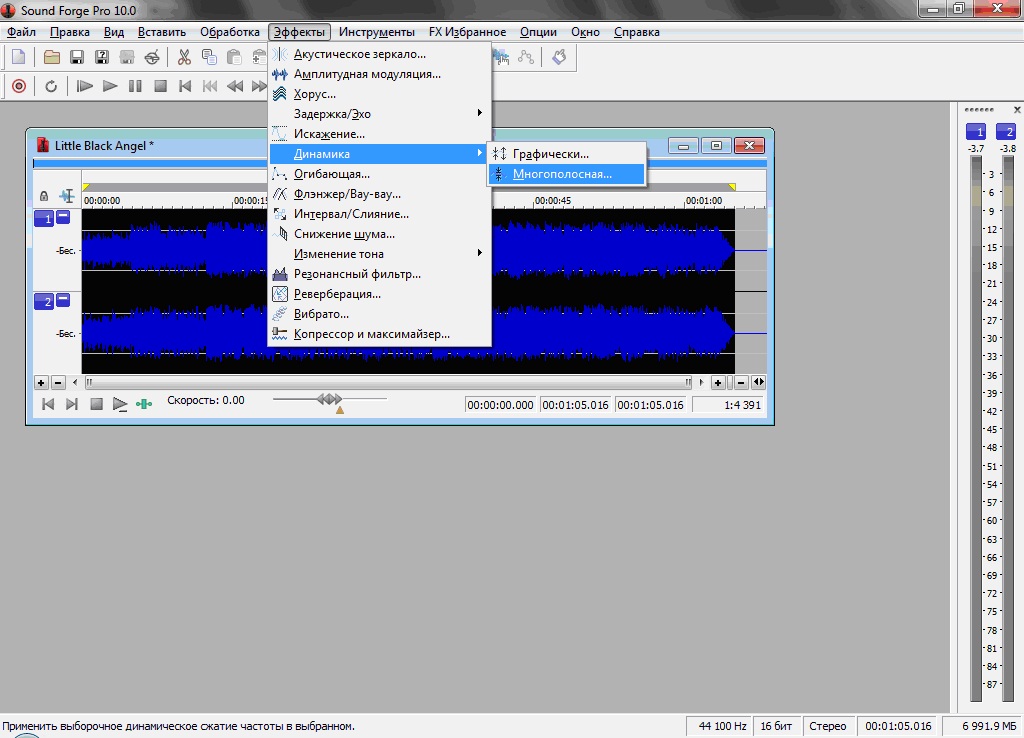The height and width of the screenshot is (738, 1024).
Task: Click the New file toolbar icon
Action: coord(19,57)
